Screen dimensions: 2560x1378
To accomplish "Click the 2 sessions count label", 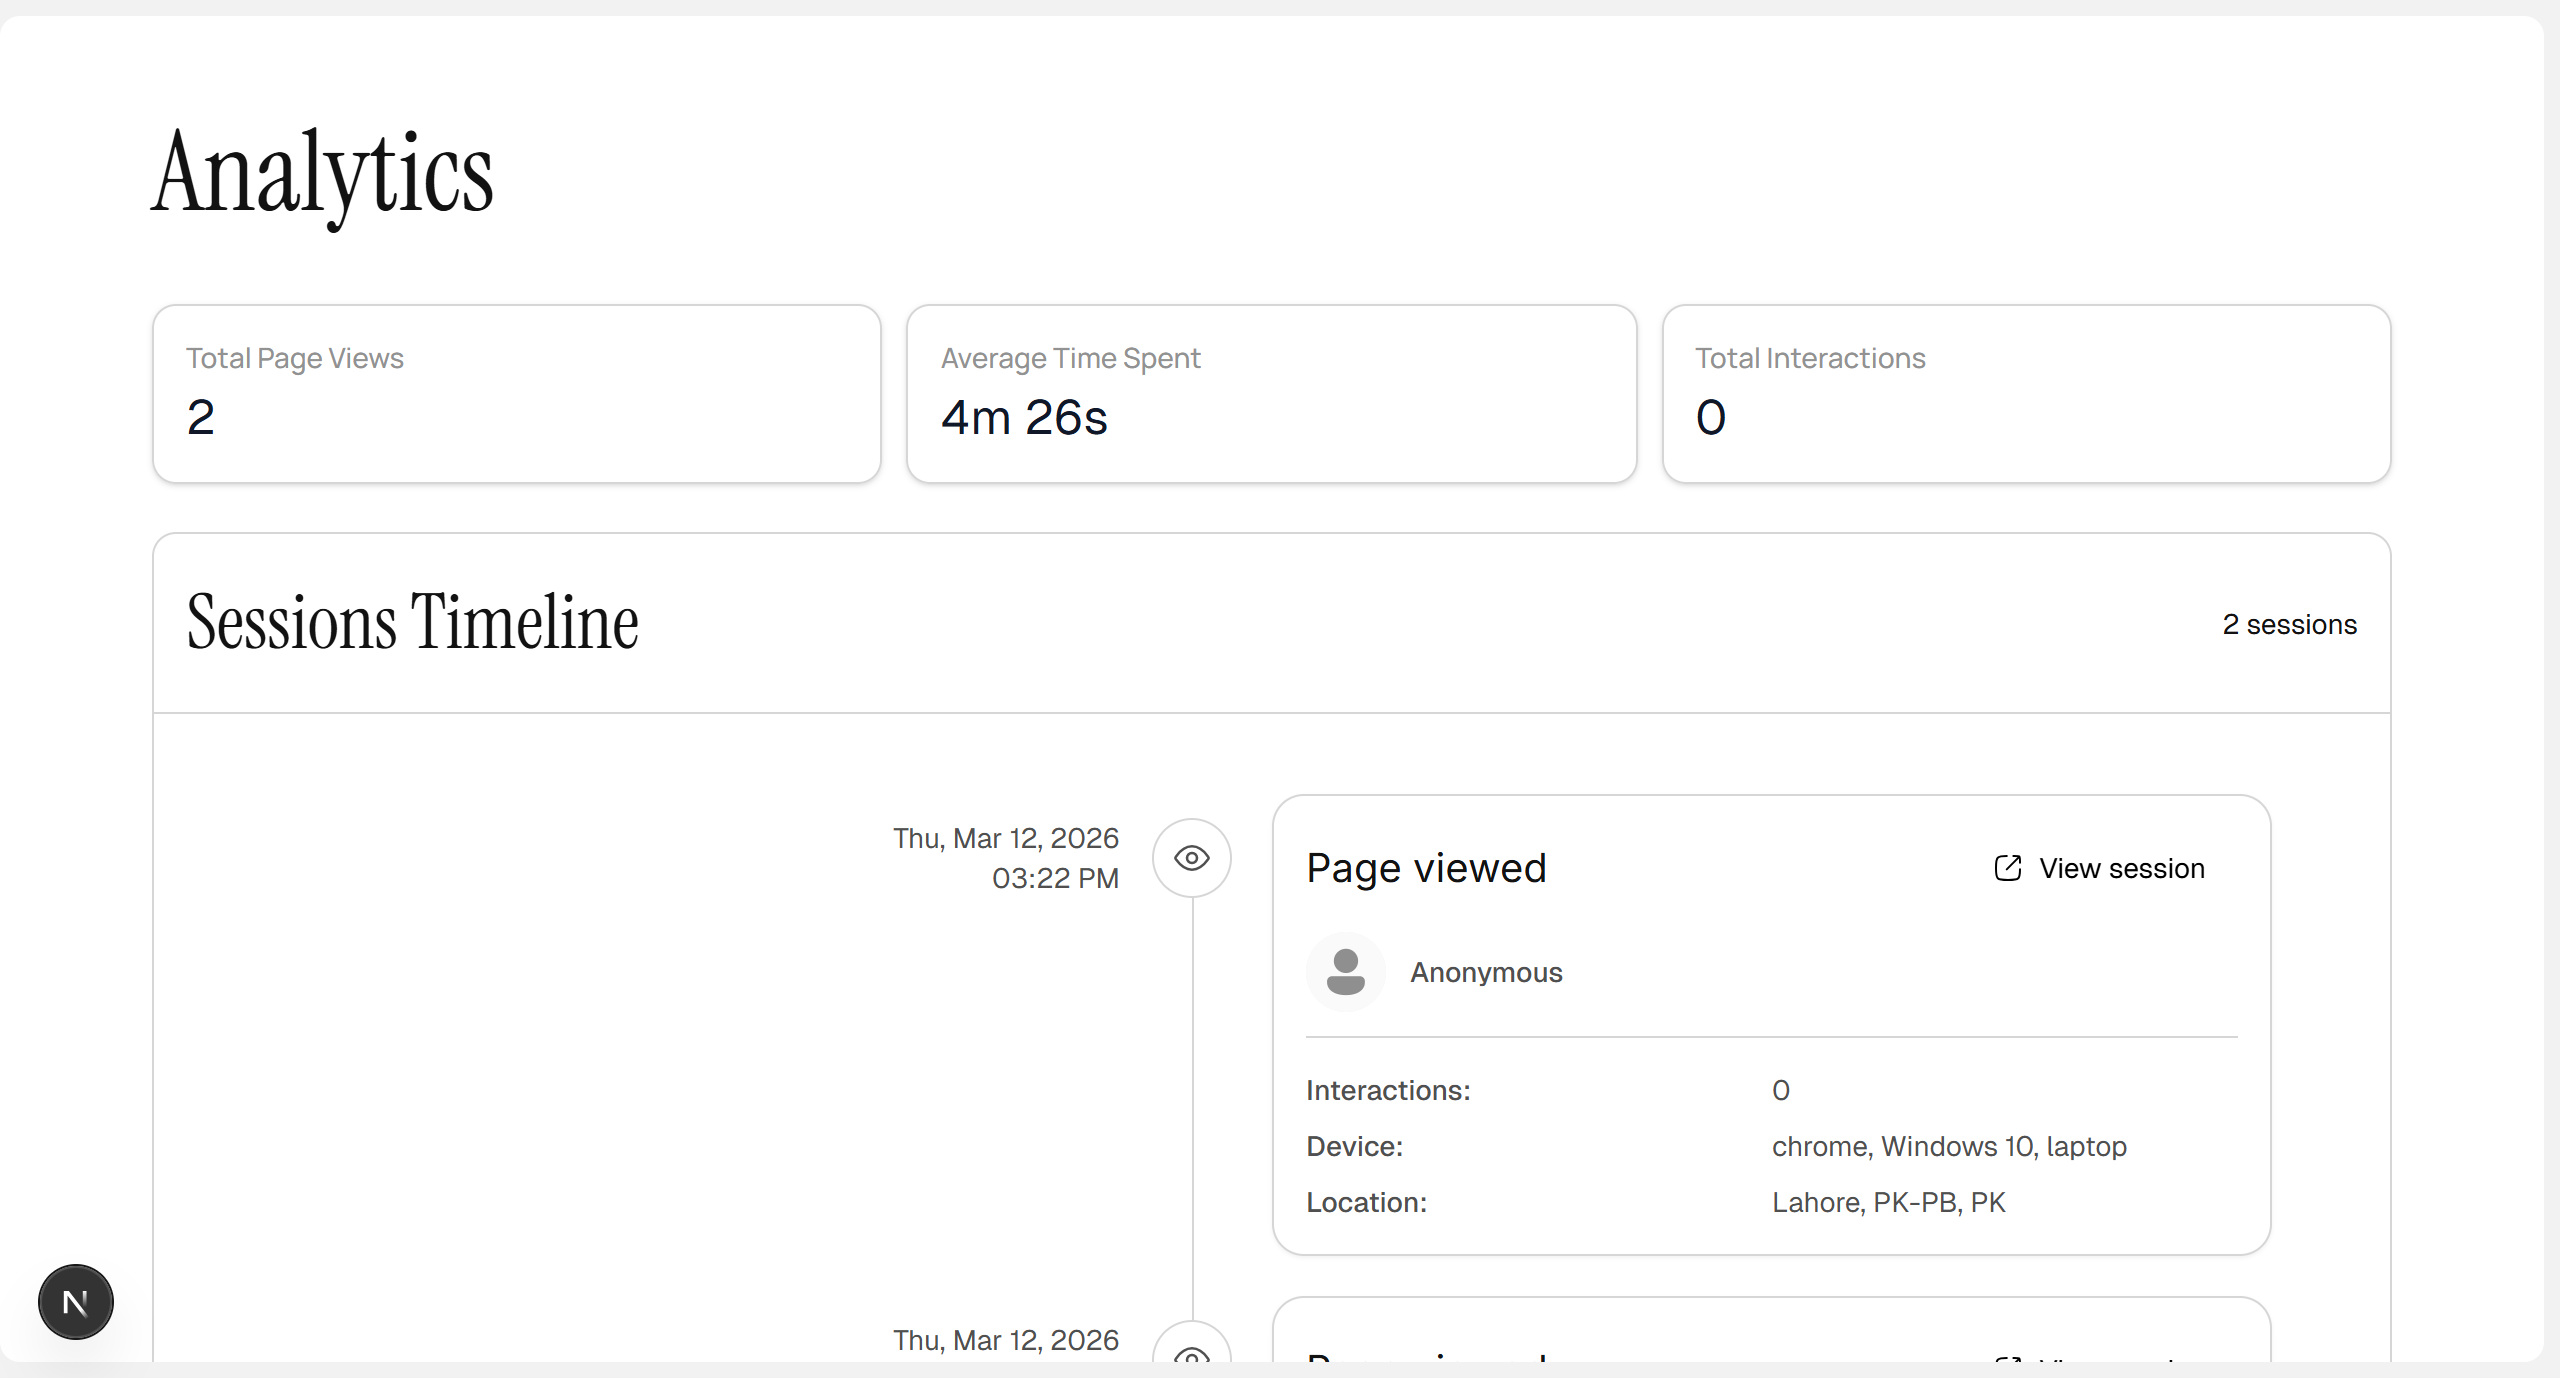I will (x=2289, y=625).
